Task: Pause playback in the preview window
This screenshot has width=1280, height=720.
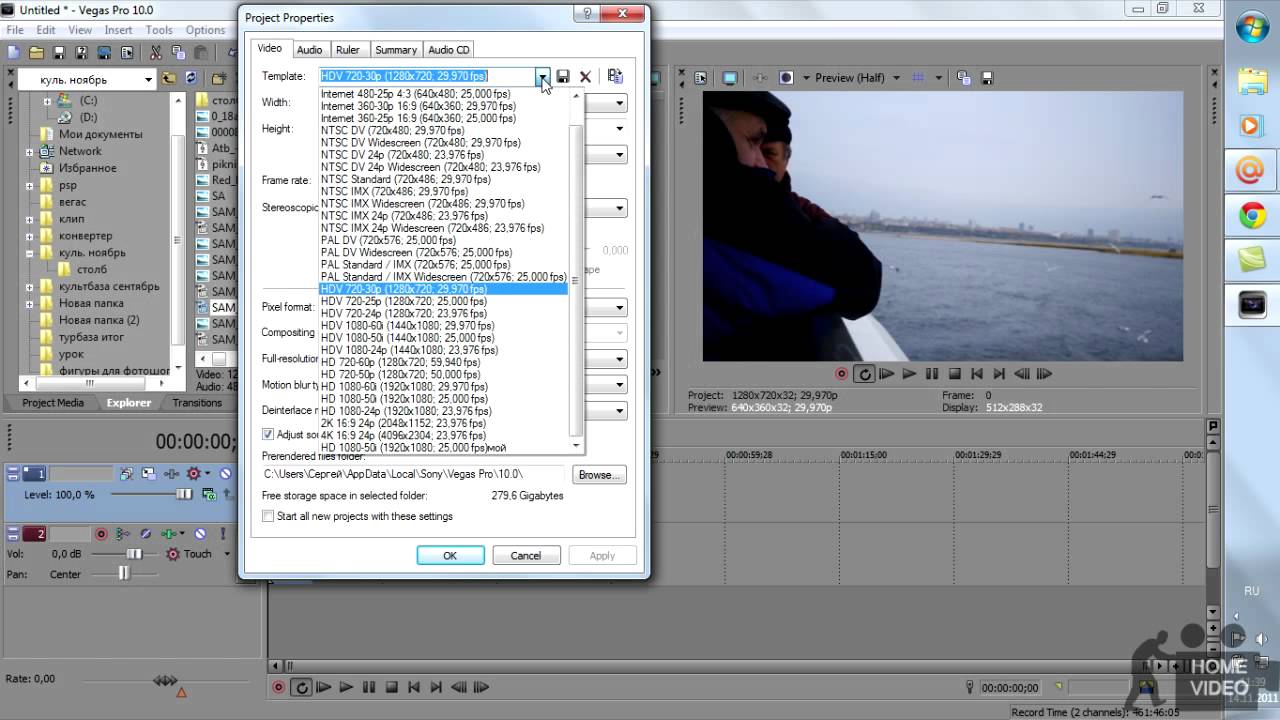Action: click(x=932, y=374)
